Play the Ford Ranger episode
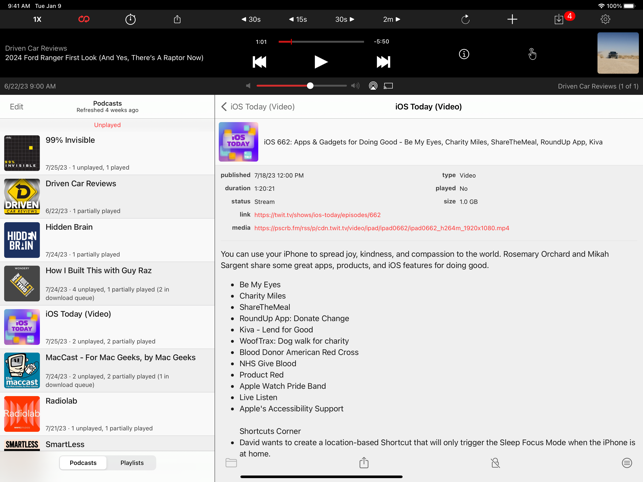643x482 pixels. (321, 62)
